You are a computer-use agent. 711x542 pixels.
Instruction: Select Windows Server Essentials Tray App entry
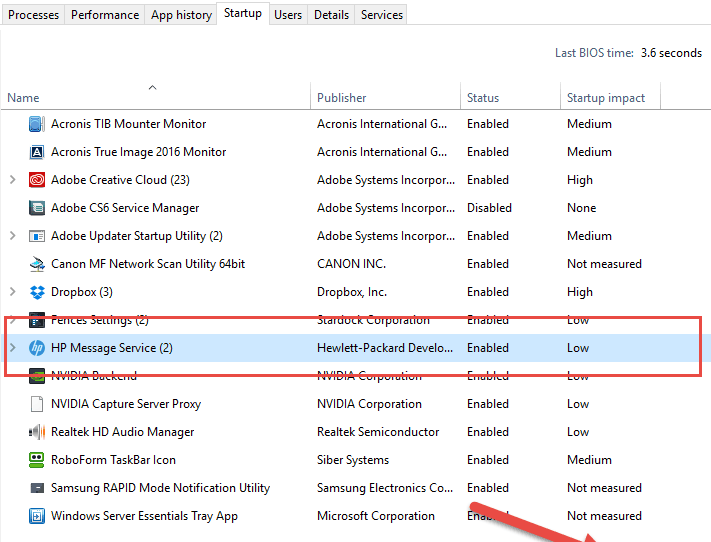coord(356,516)
